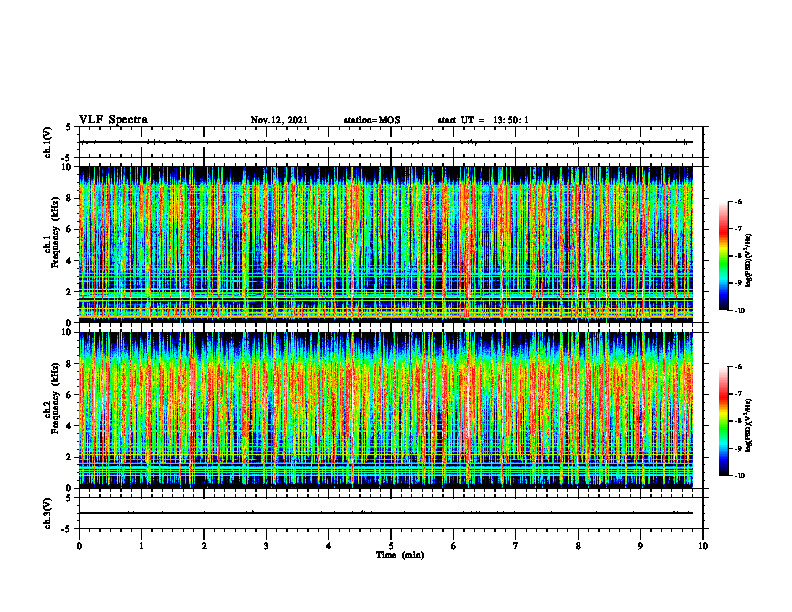Screen dimensions: 792x612
Task: Click the ch.2 spectrogram color scale bar
Action: pos(723,421)
